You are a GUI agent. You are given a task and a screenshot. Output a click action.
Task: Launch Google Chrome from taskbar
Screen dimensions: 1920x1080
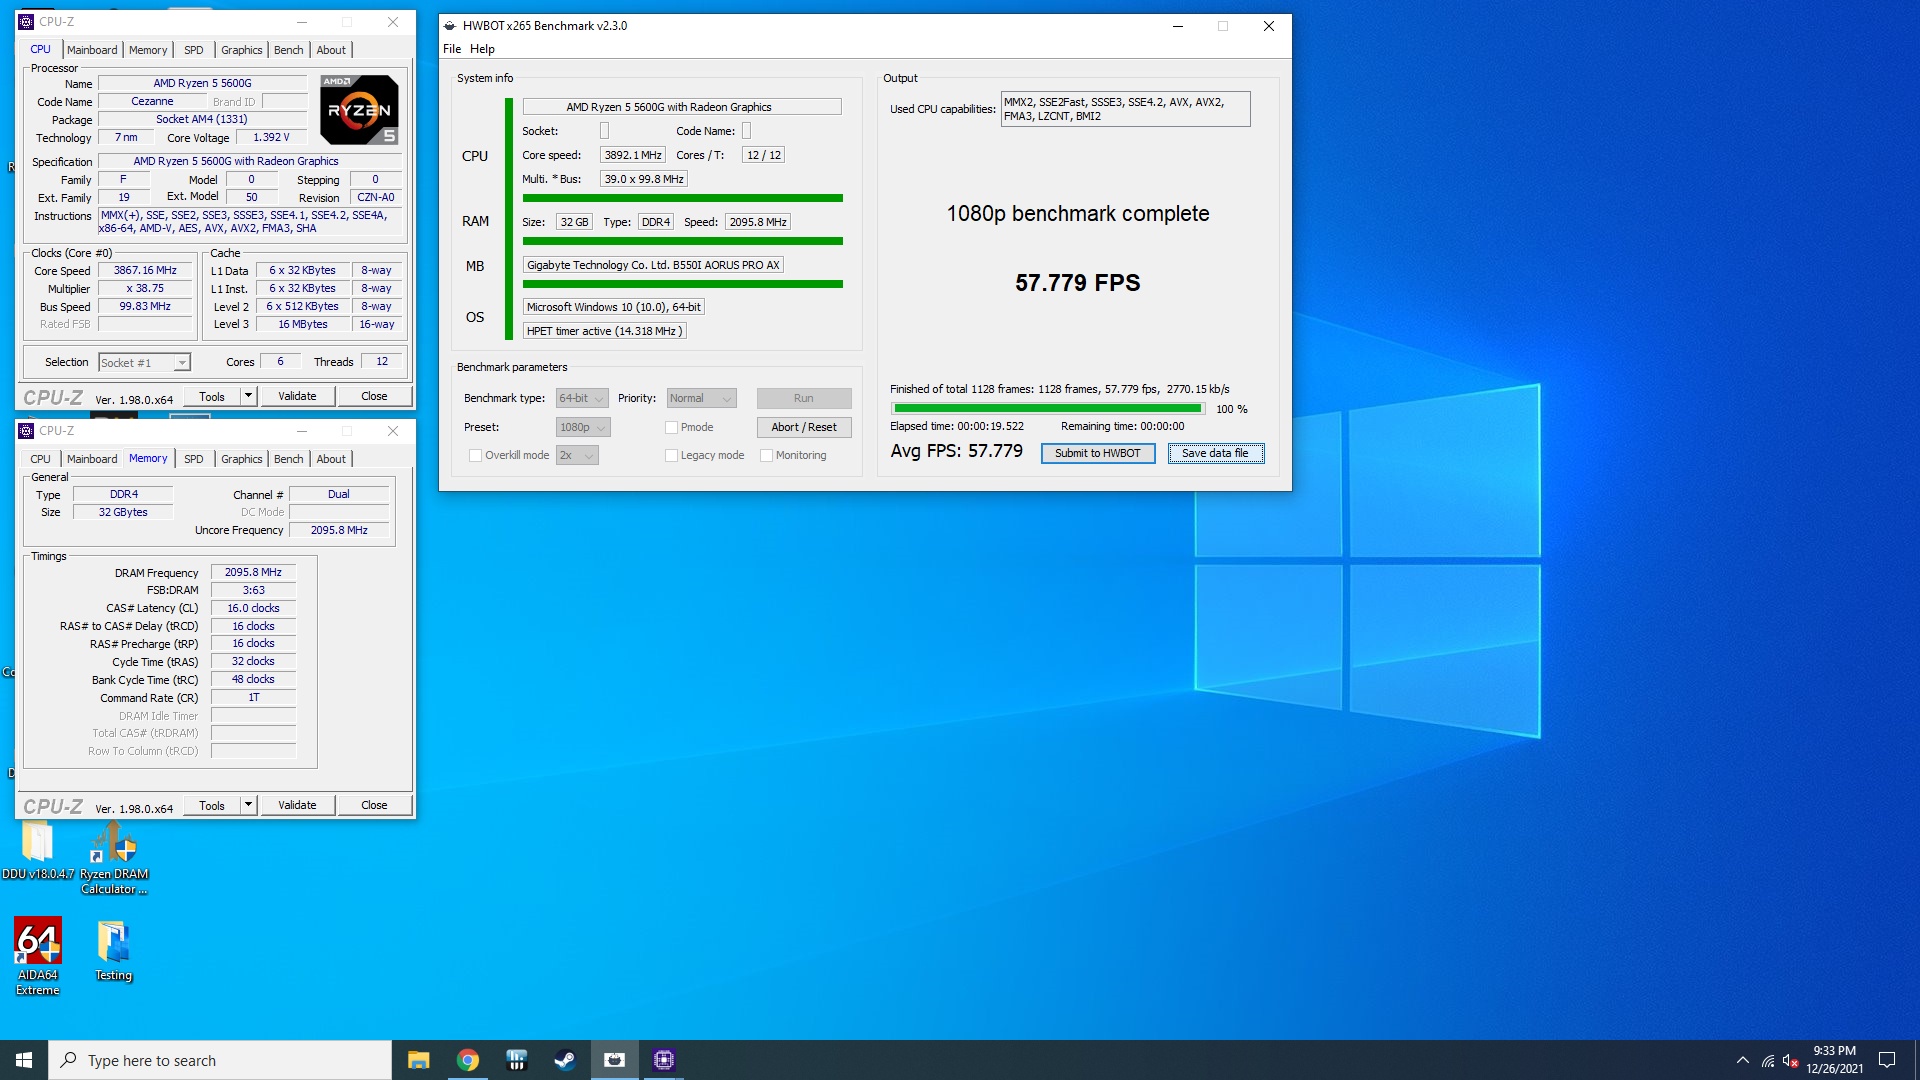[x=468, y=1060]
